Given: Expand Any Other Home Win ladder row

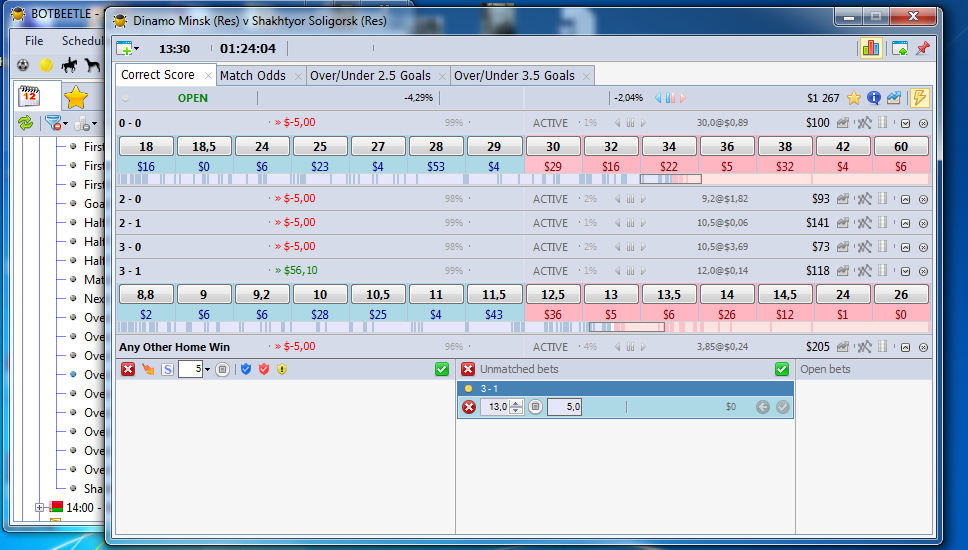Looking at the screenshot, I should (906, 348).
